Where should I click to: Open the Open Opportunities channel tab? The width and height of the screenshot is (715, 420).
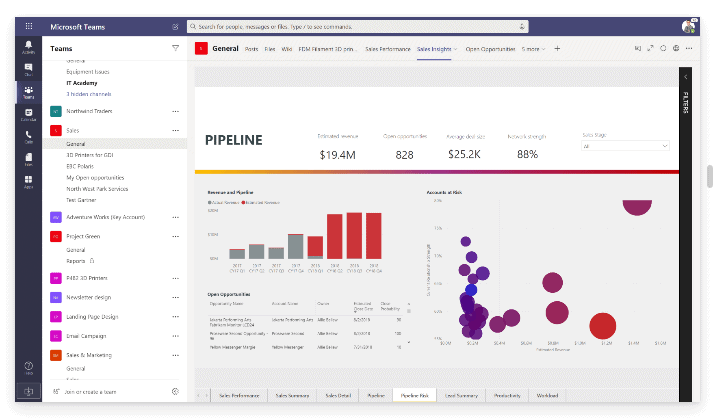click(490, 49)
